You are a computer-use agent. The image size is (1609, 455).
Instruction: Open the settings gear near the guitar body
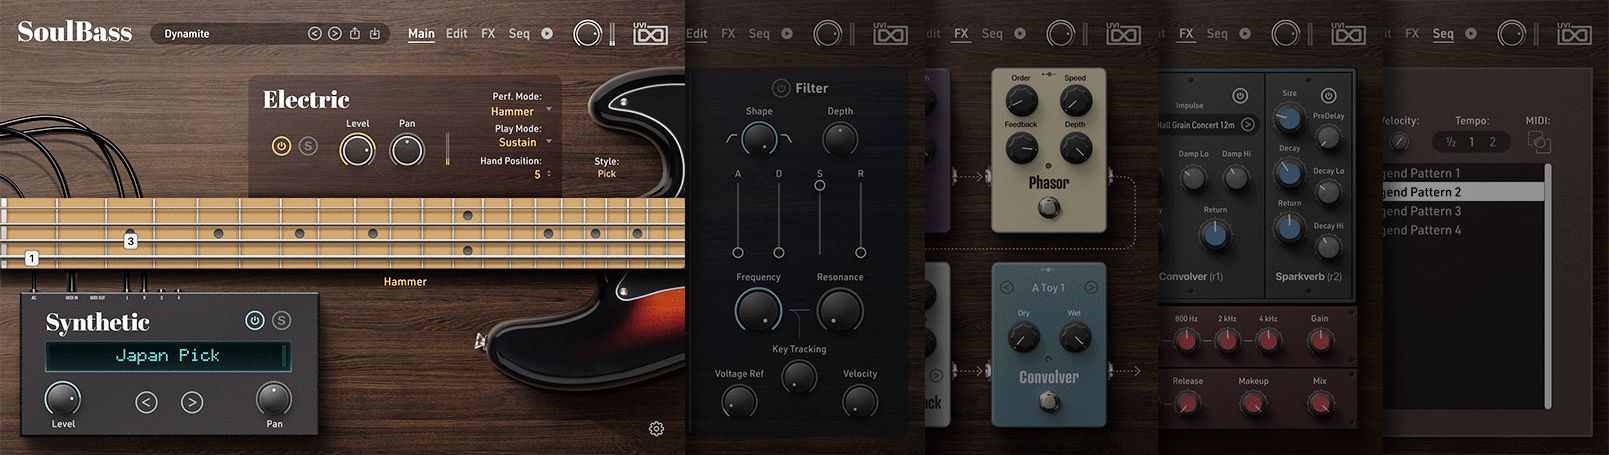click(656, 428)
